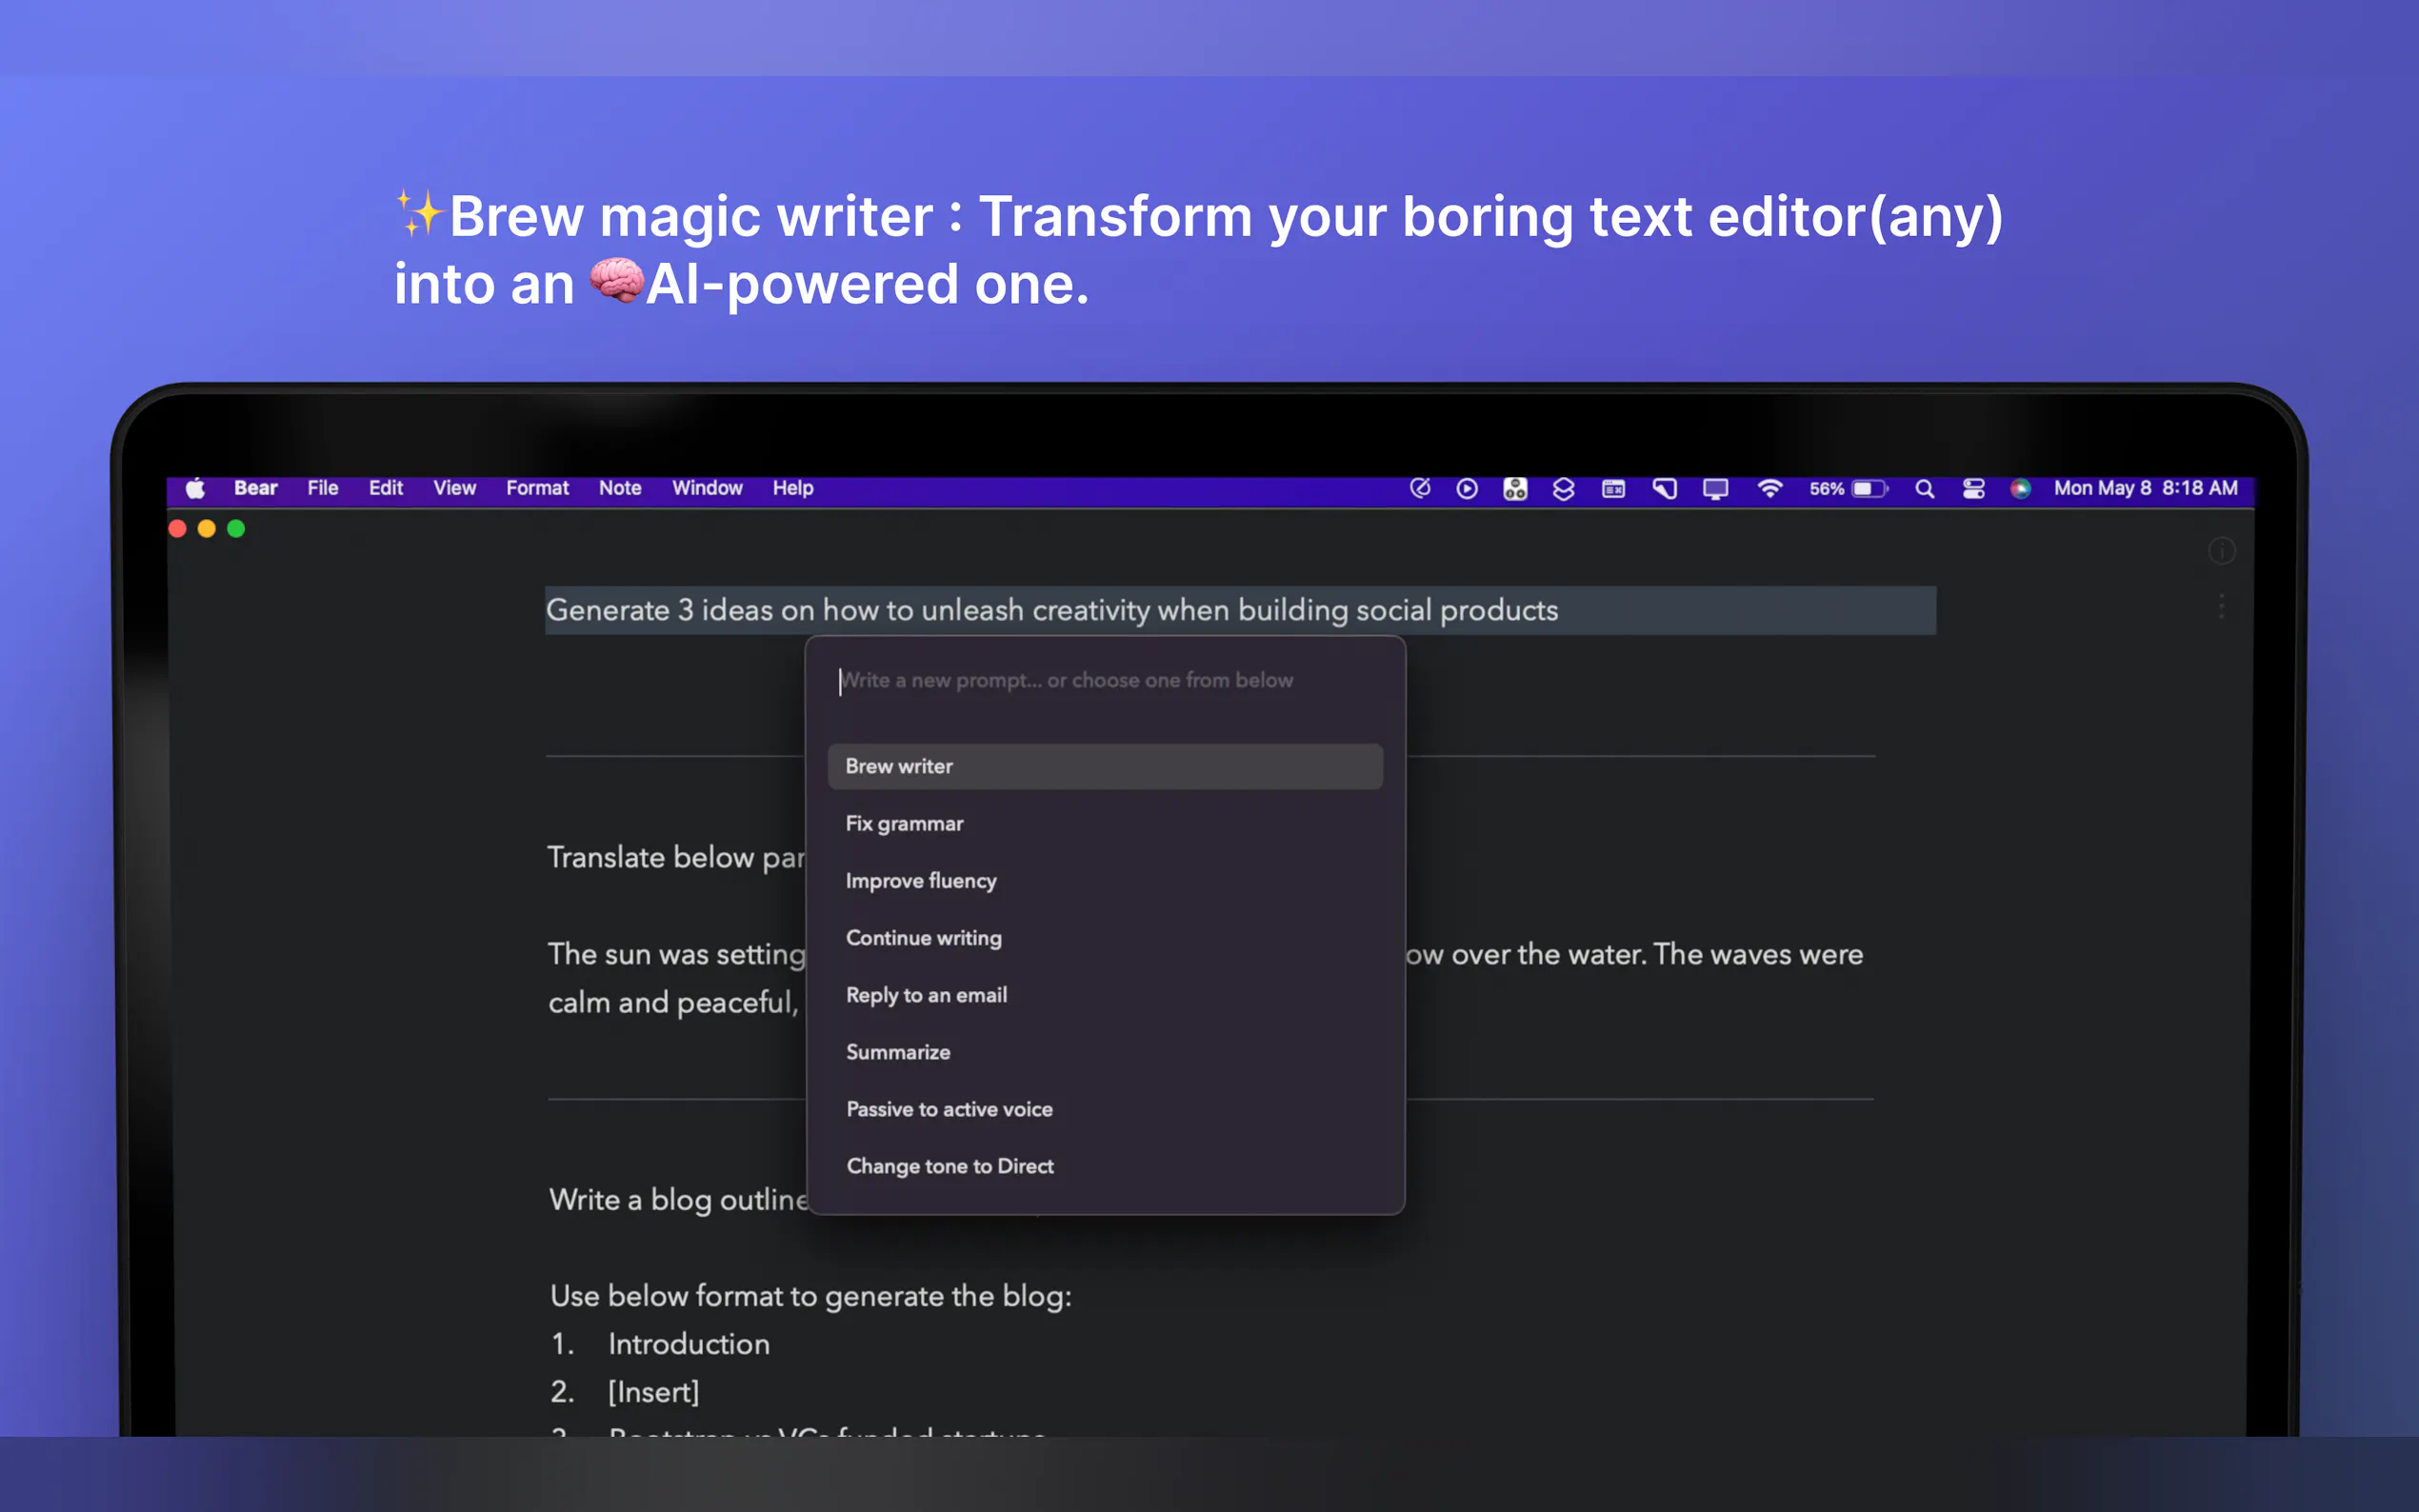Click the Write a new prompt field
Viewport: 2419px width, 1512px height.
(1066, 681)
